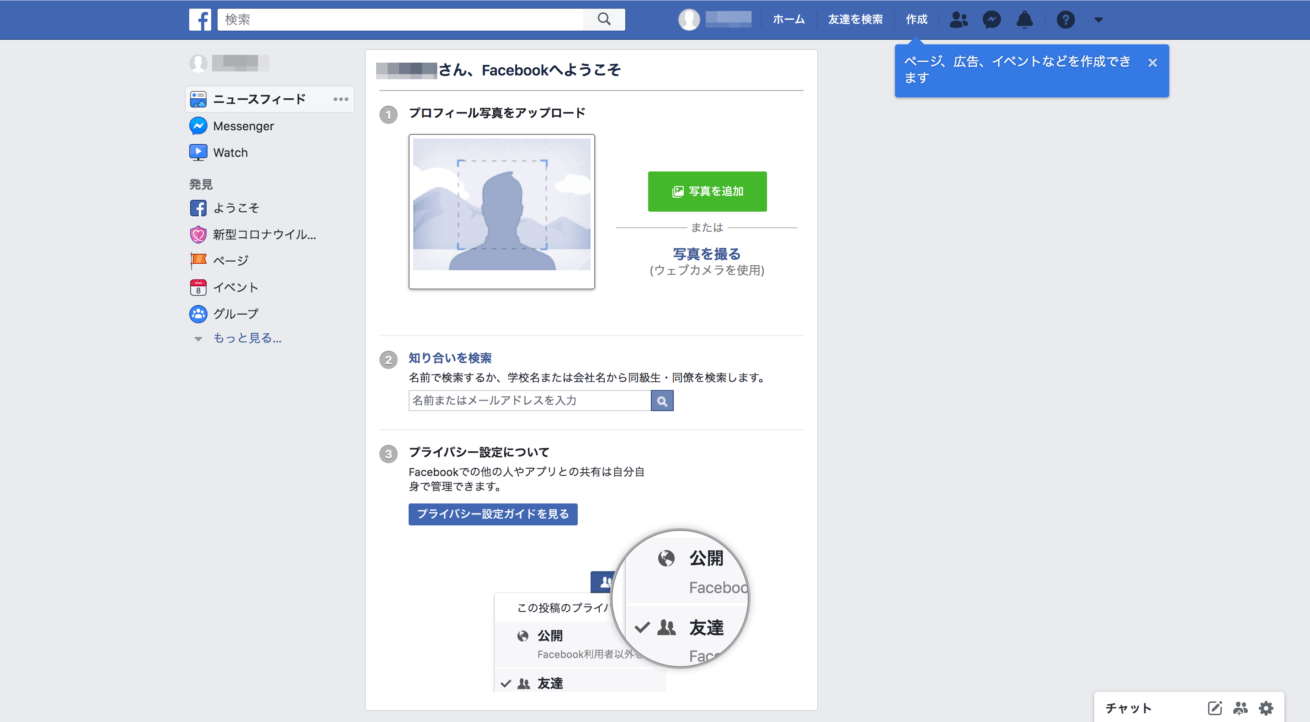Viewport: 1310px width, 722px height.
Task: Click the チャット bar label
Action: [1129, 708]
